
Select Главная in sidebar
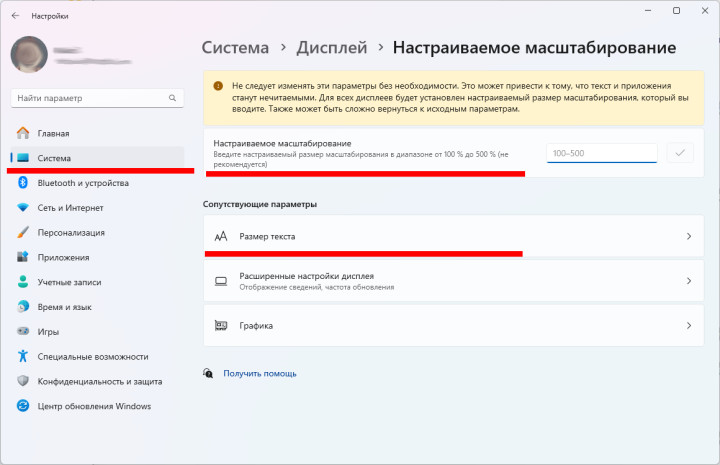53,133
